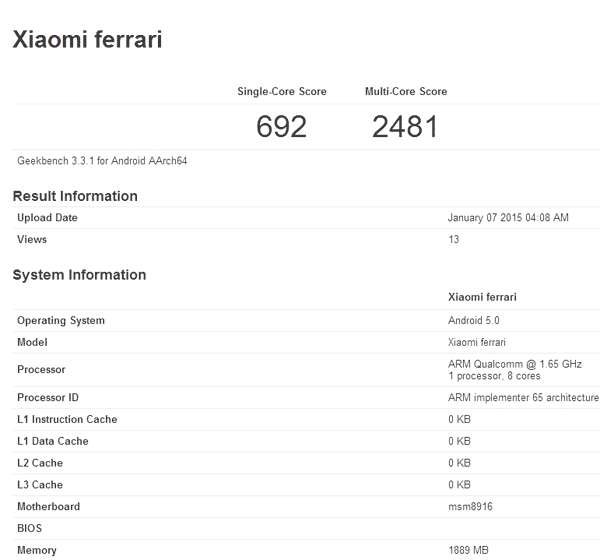The width and height of the screenshot is (600, 560).
Task: Click the Result Information heading
Action: (75, 196)
